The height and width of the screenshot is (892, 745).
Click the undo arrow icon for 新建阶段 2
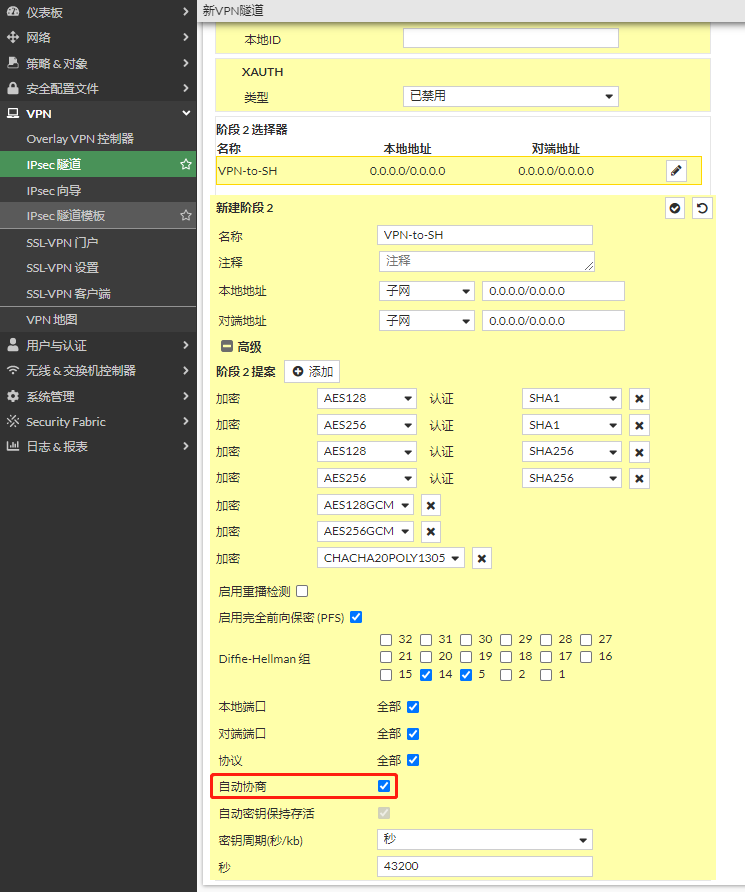pyautogui.click(x=702, y=208)
